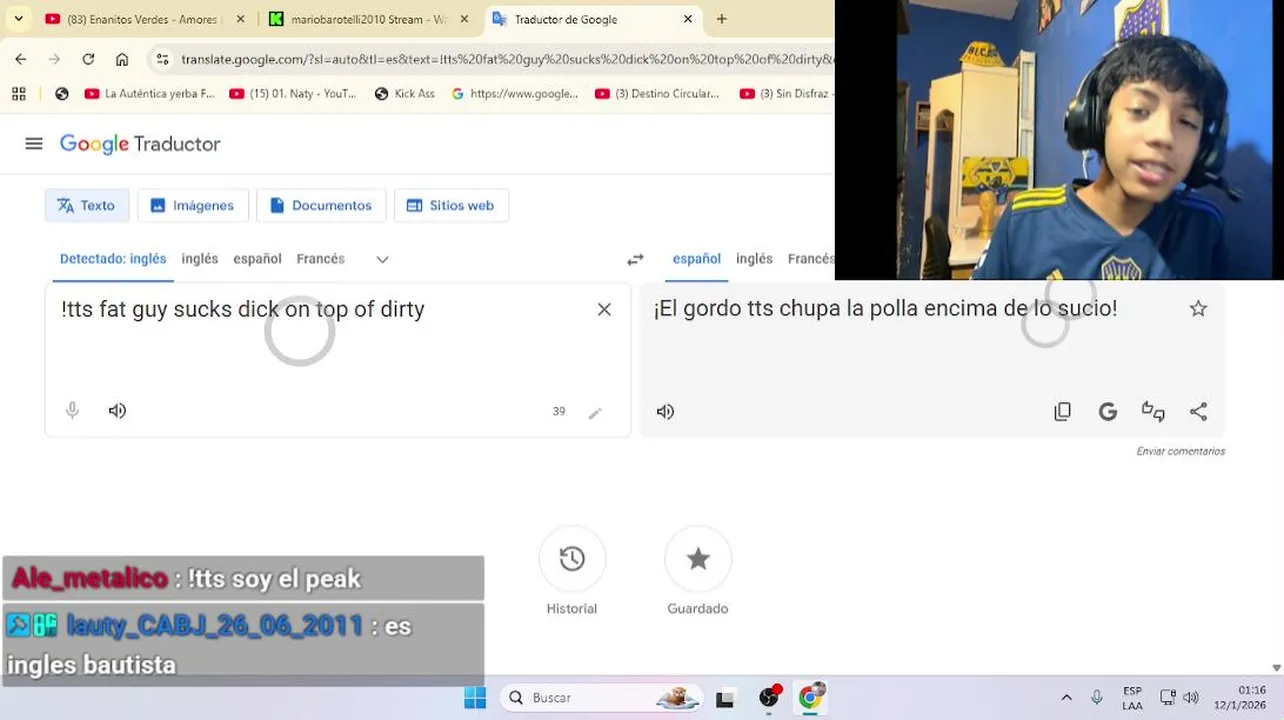The height and width of the screenshot is (720, 1284).
Task: Choose español as source language
Action: pyautogui.click(x=257, y=259)
